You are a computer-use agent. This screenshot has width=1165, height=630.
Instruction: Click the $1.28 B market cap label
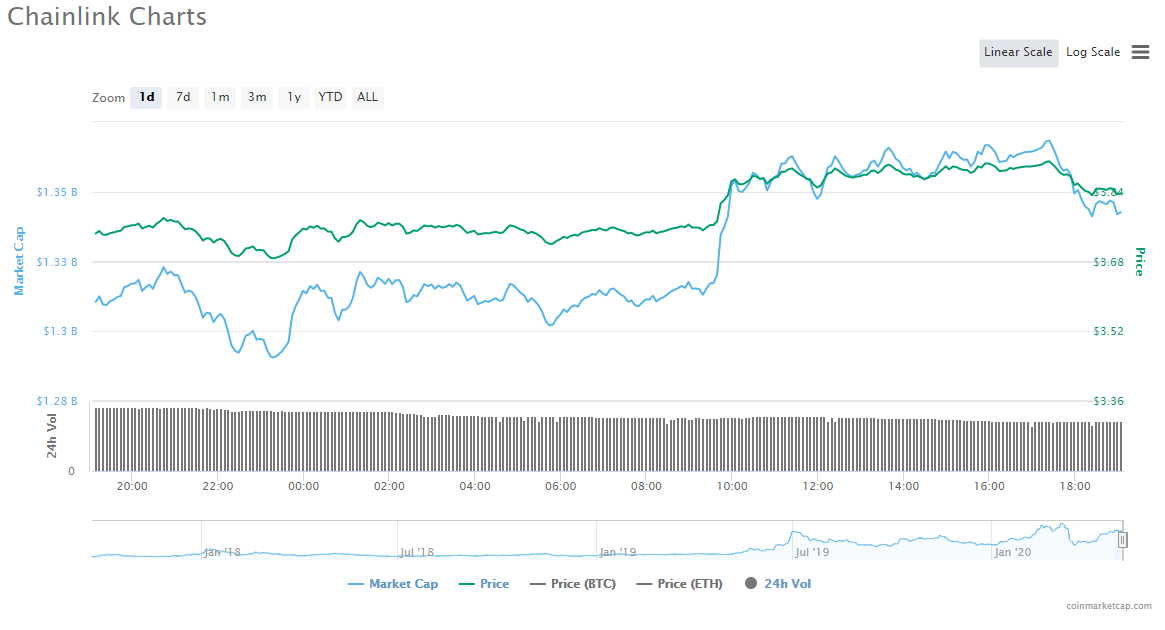(57, 401)
